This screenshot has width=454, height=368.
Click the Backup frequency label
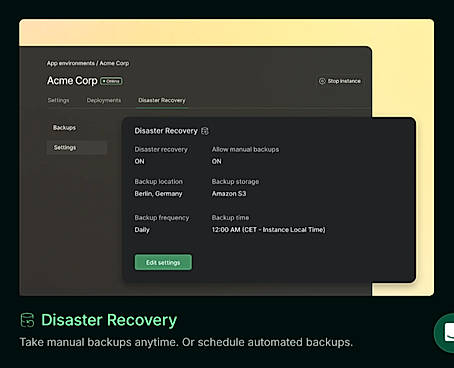[x=162, y=218]
